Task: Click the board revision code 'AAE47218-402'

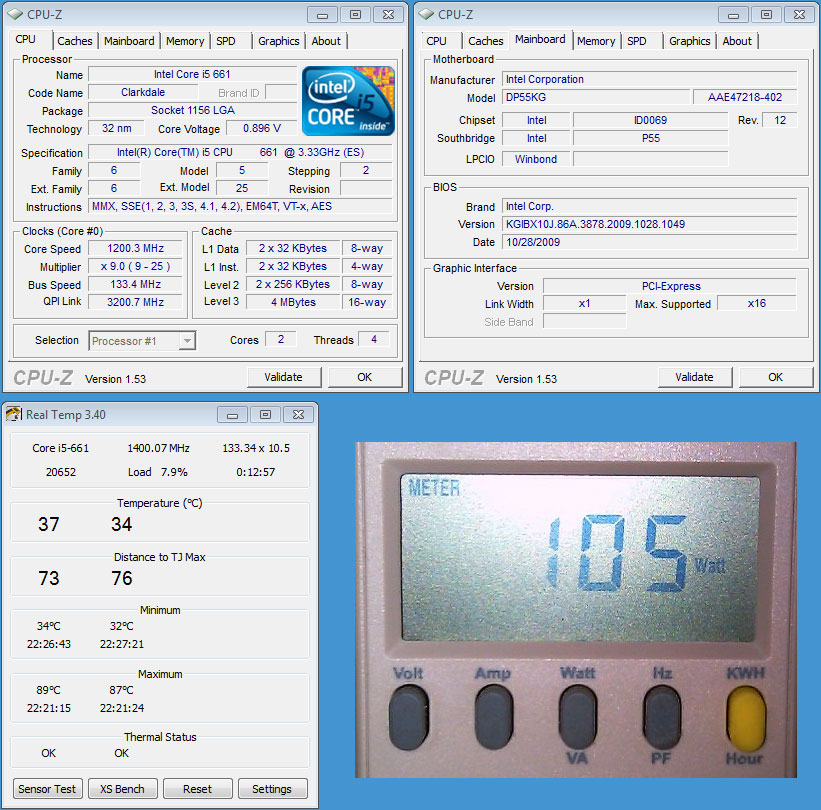Action: click(x=745, y=97)
